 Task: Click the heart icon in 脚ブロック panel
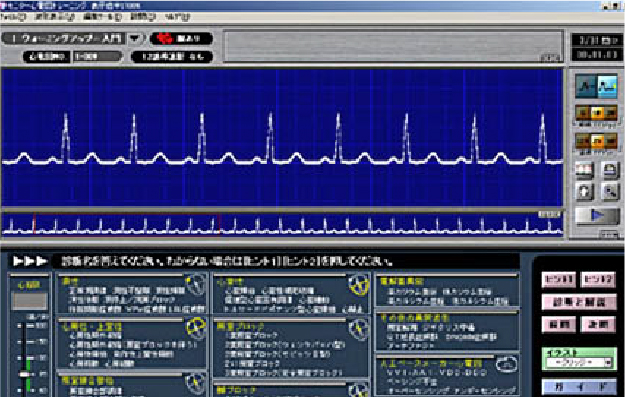(x=358, y=389)
